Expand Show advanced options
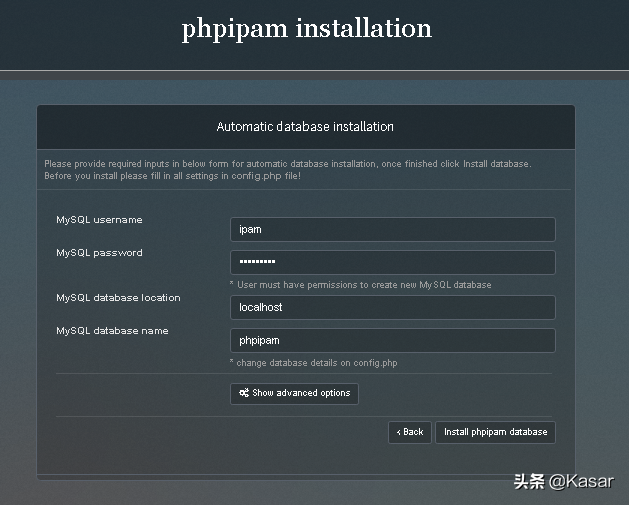 pos(294,393)
